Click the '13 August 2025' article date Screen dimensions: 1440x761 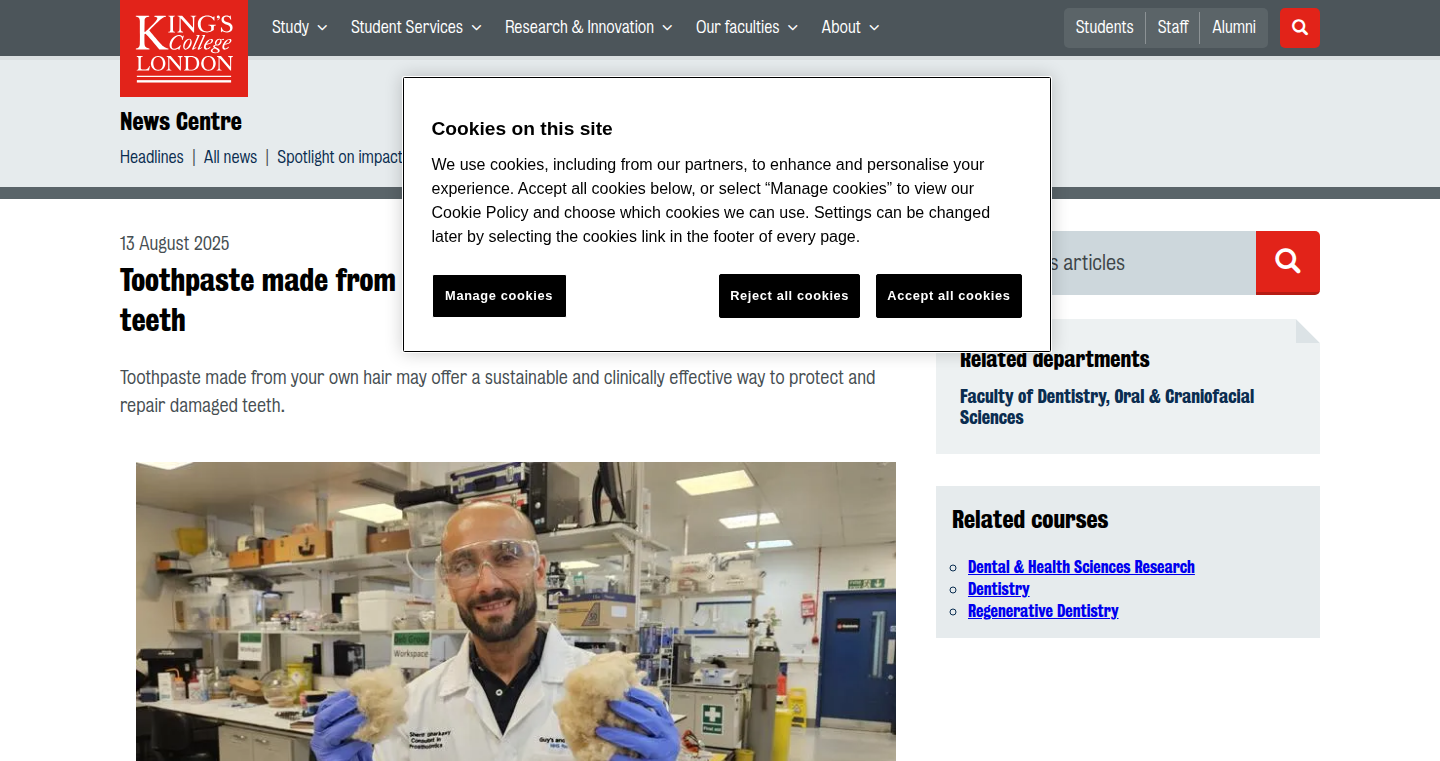175,243
